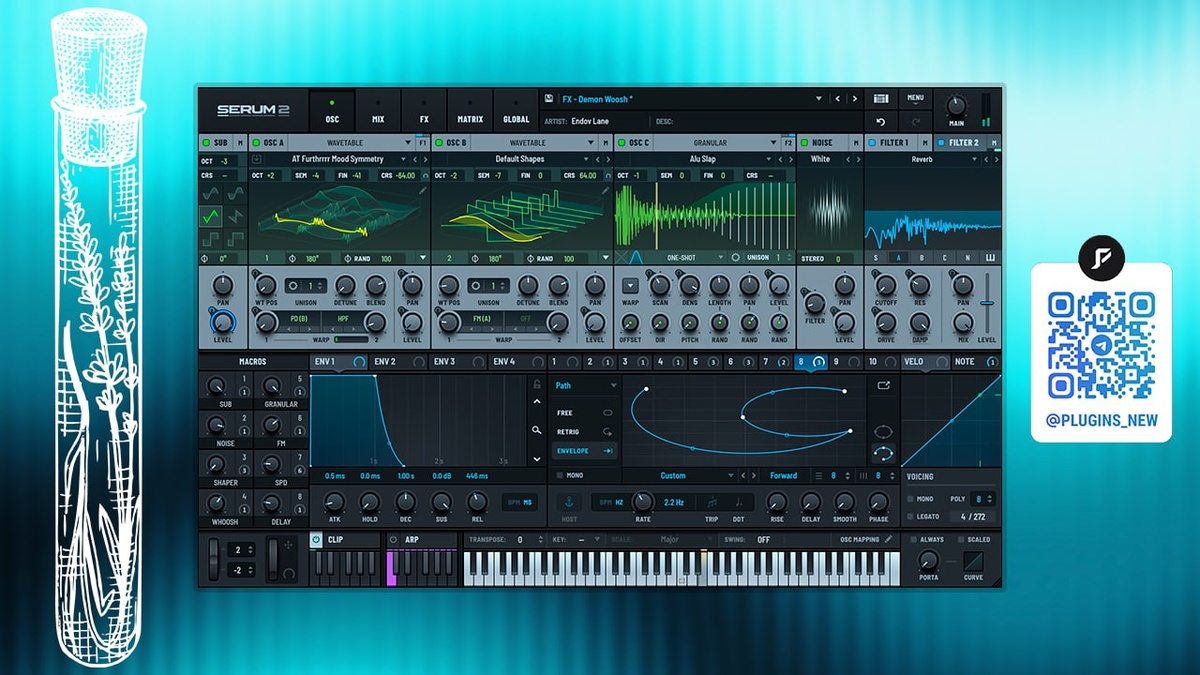The height and width of the screenshot is (675, 1200).
Task: Edit OSC A wavetable with pencil icon
Action: [423, 190]
